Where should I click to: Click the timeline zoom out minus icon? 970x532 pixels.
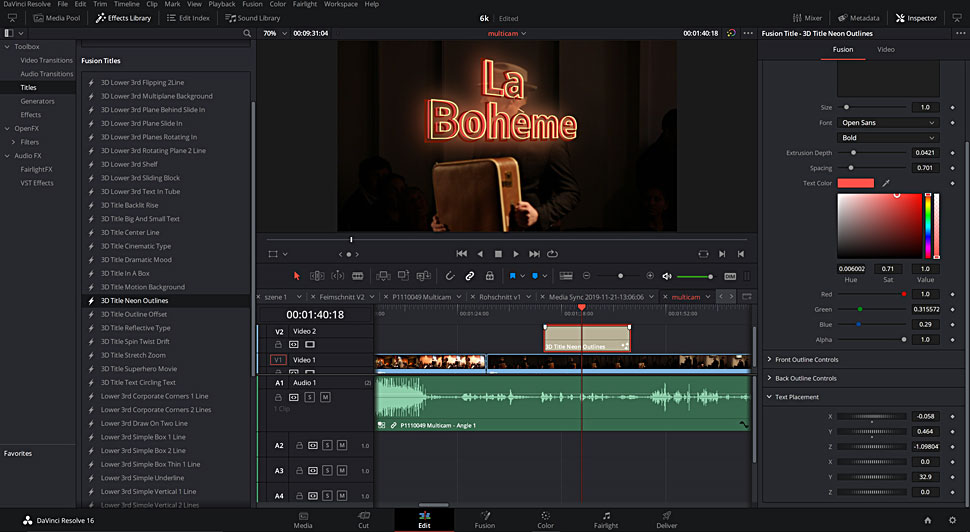(586, 276)
